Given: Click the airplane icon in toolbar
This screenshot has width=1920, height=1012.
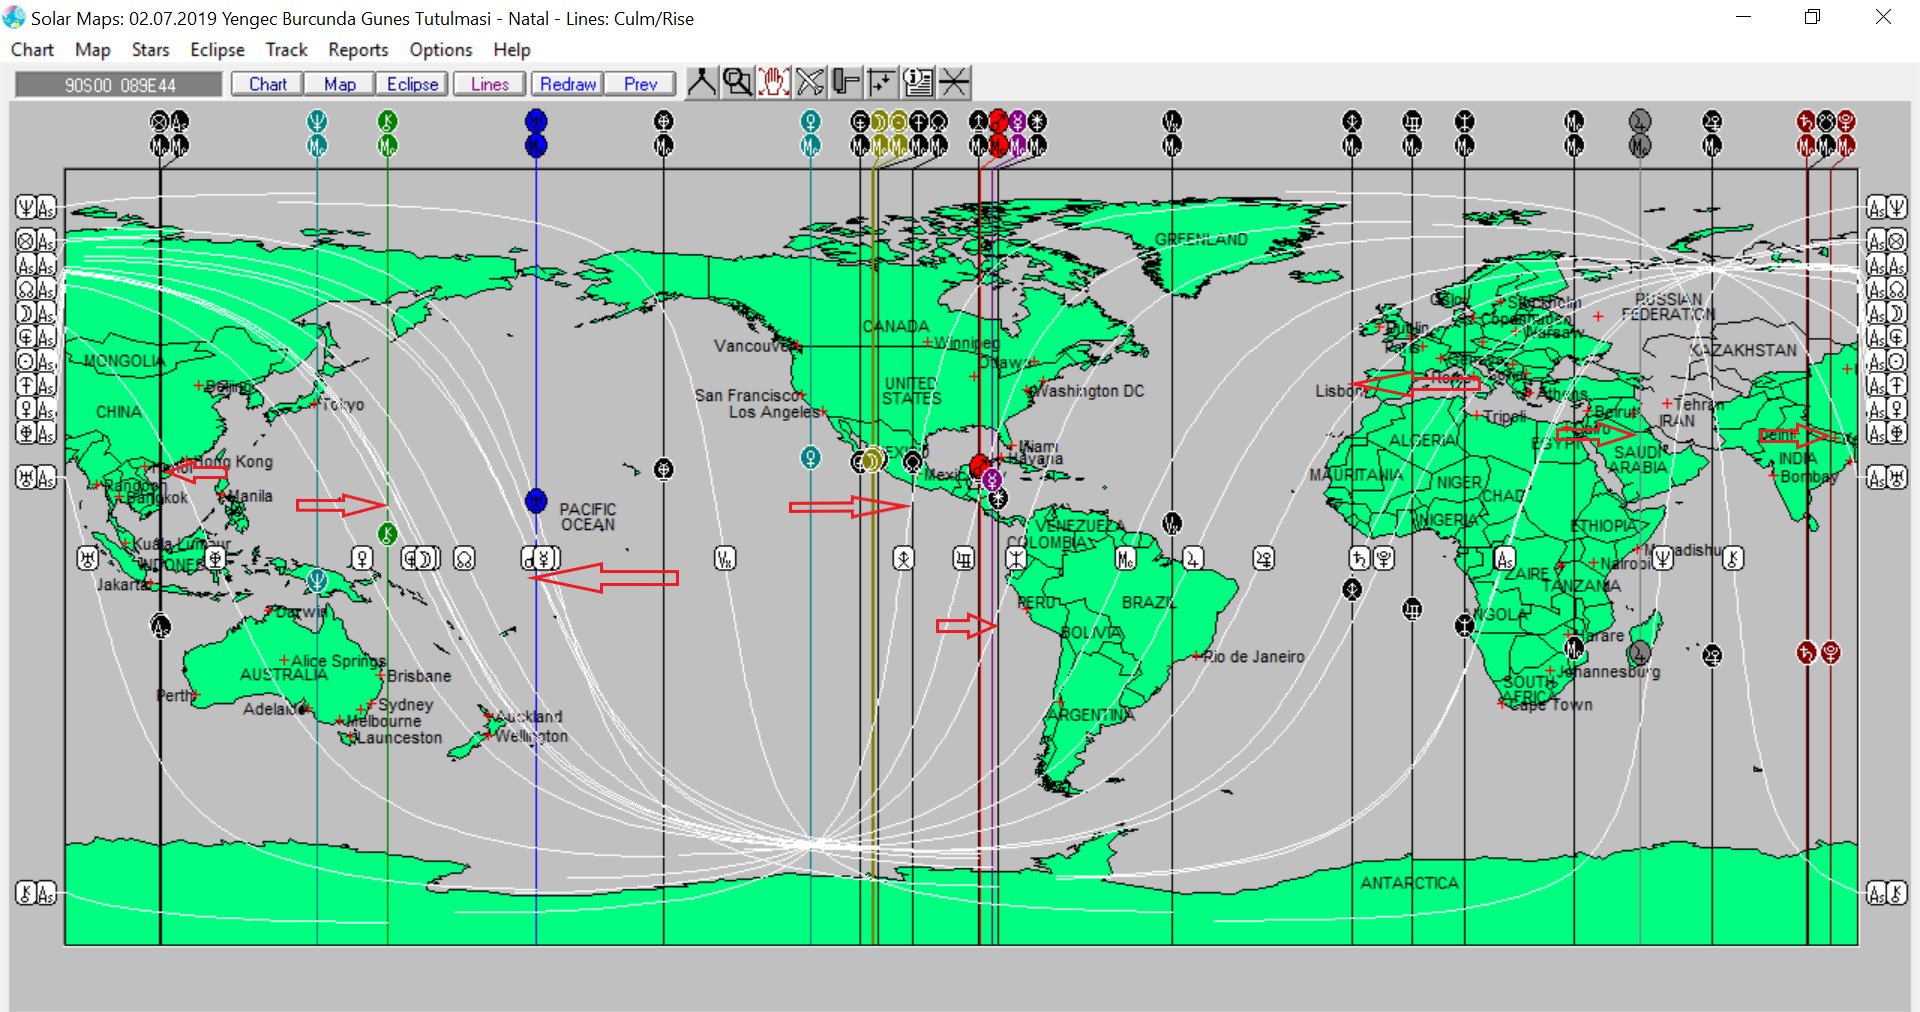Looking at the screenshot, I should click(x=810, y=82).
